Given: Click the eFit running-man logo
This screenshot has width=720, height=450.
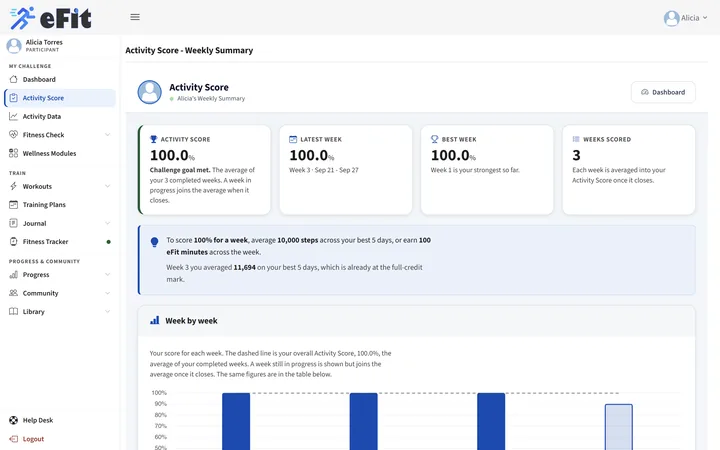Looking at the screenshot, I should pos(22,18).
